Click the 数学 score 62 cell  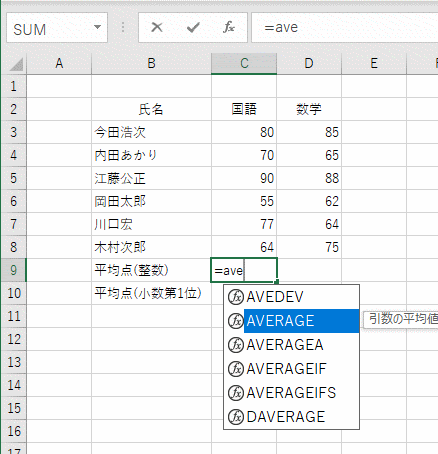pos(309,201)
